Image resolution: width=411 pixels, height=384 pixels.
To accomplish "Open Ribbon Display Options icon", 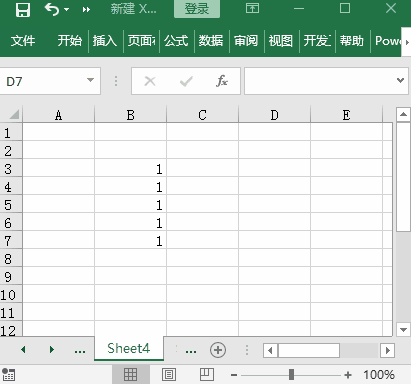I will (x=252, y=8).
